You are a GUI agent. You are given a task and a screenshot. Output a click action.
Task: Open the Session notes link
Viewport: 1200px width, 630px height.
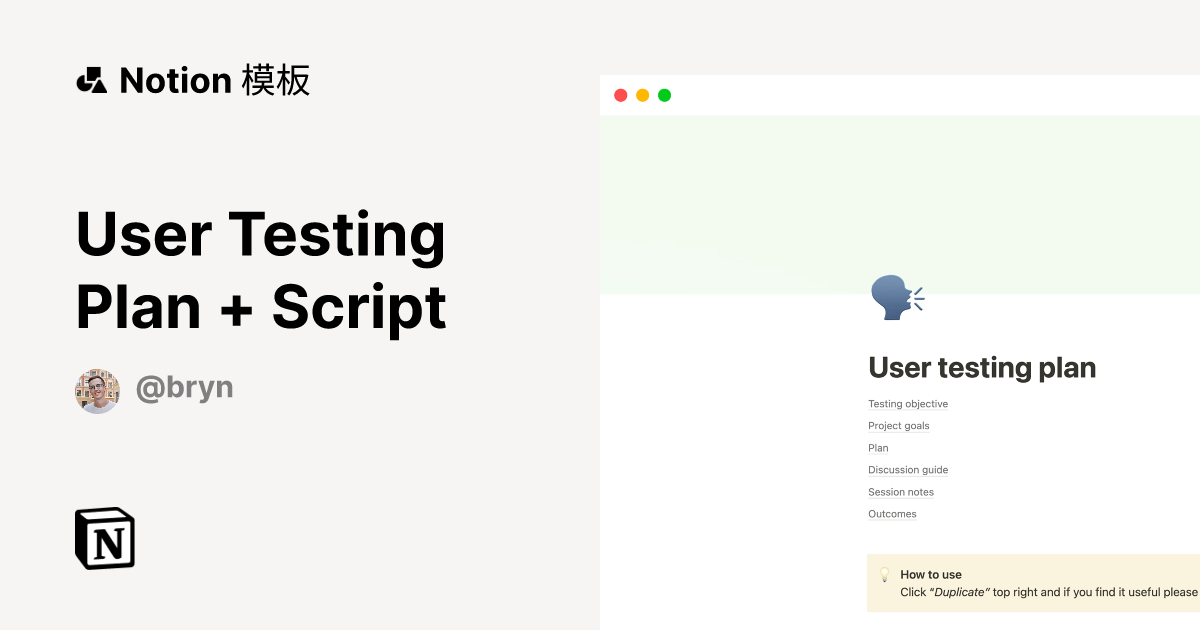900,491
